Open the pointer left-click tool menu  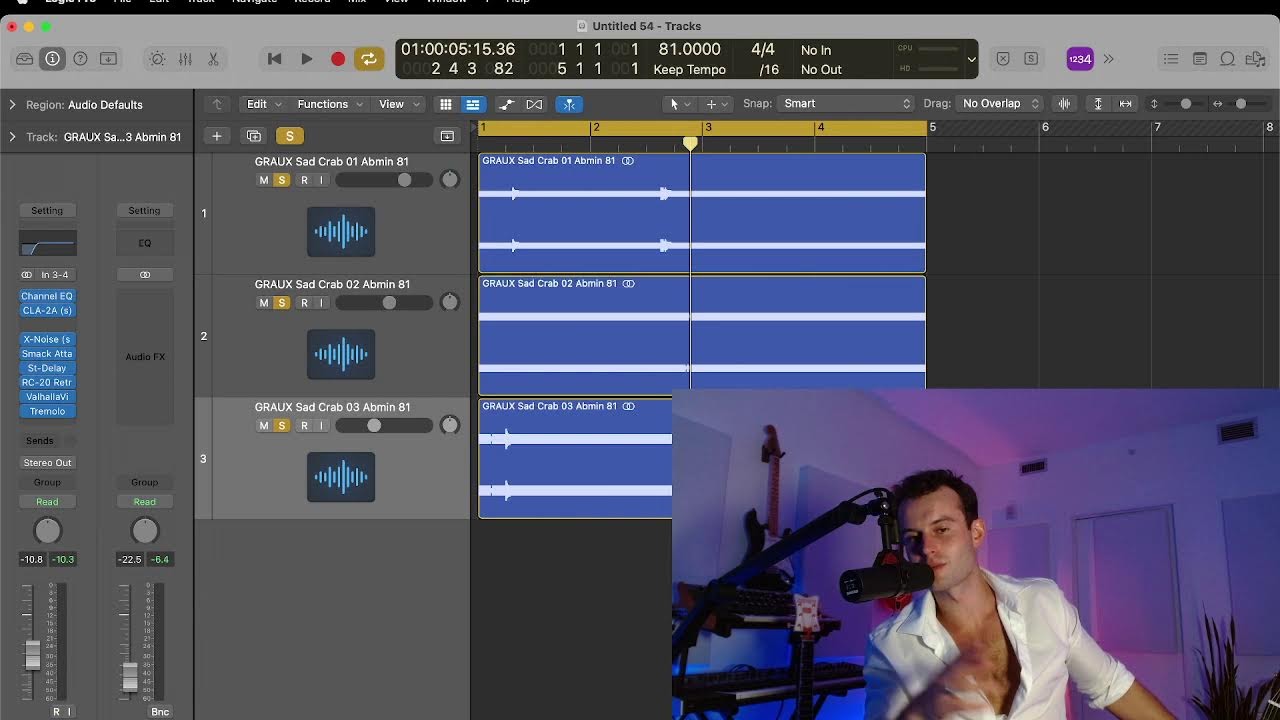679,104
